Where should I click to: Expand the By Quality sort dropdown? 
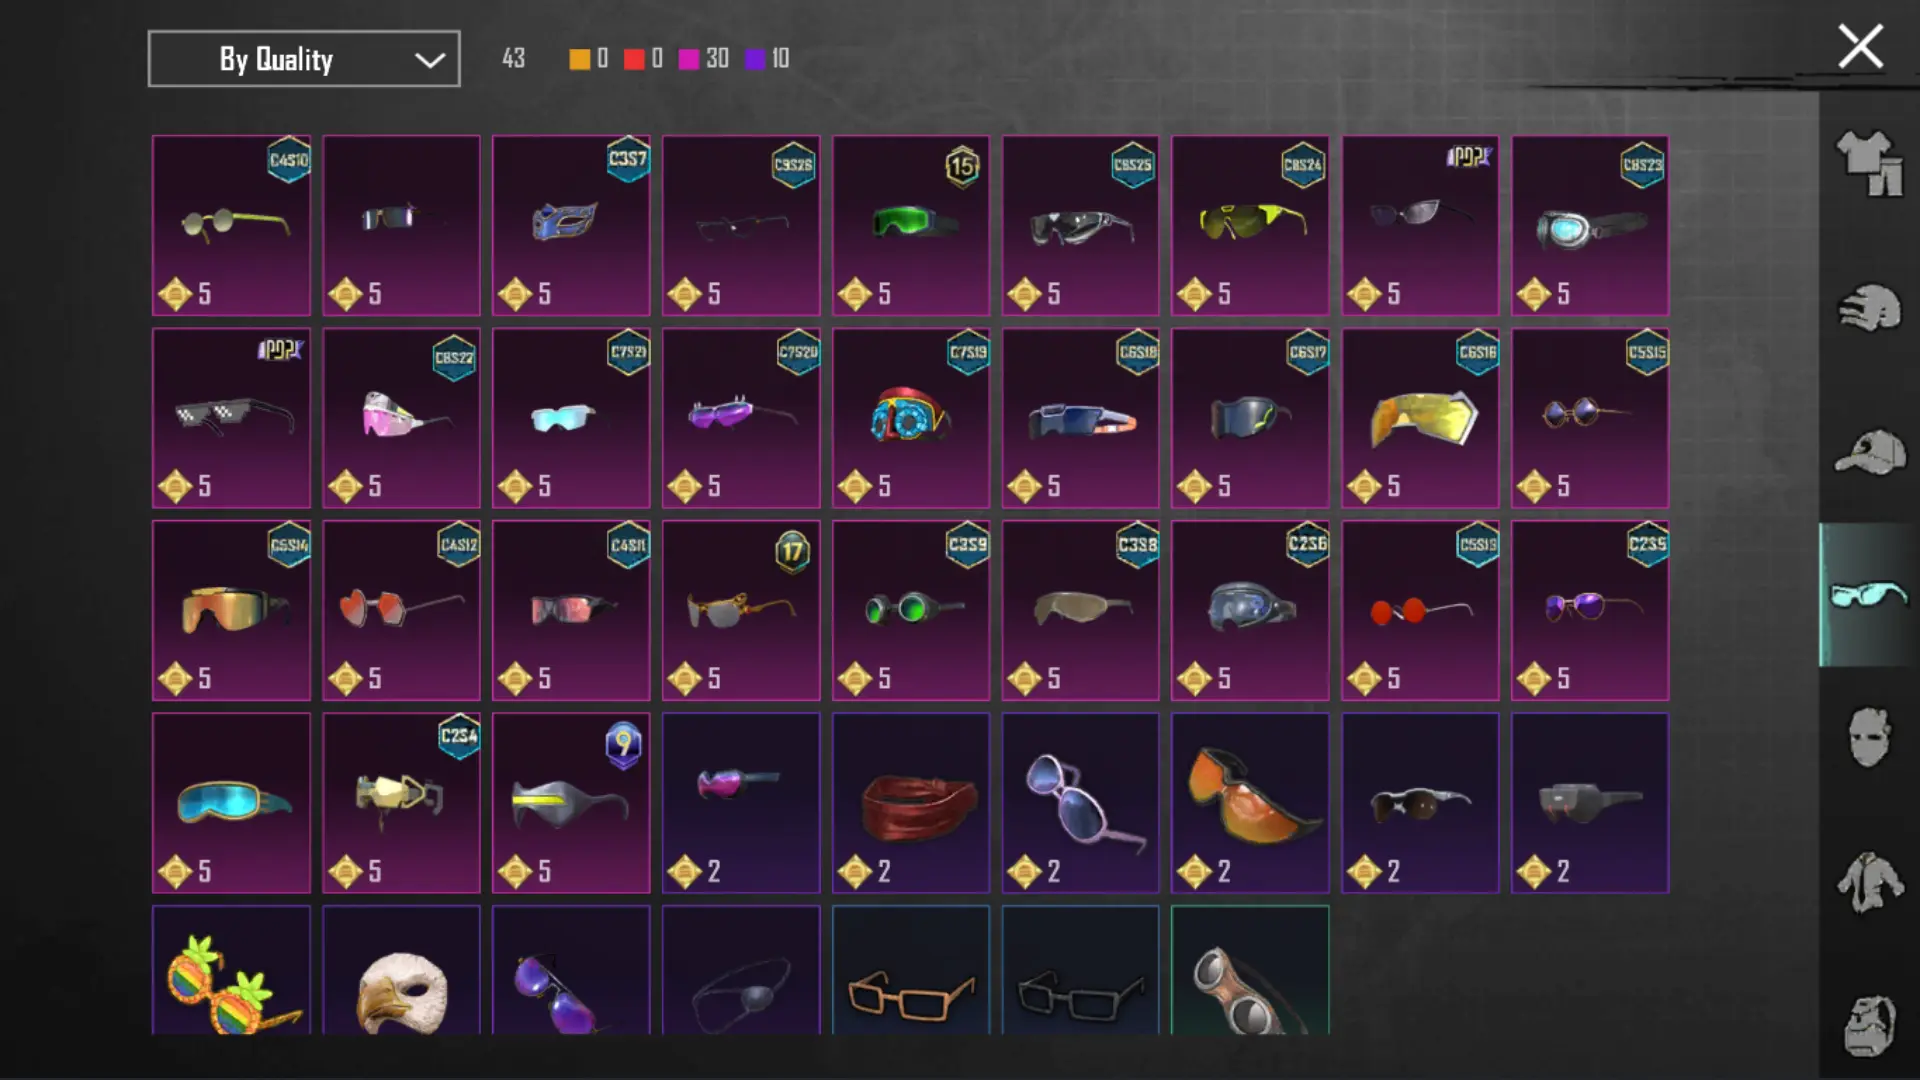coord(304,59)
